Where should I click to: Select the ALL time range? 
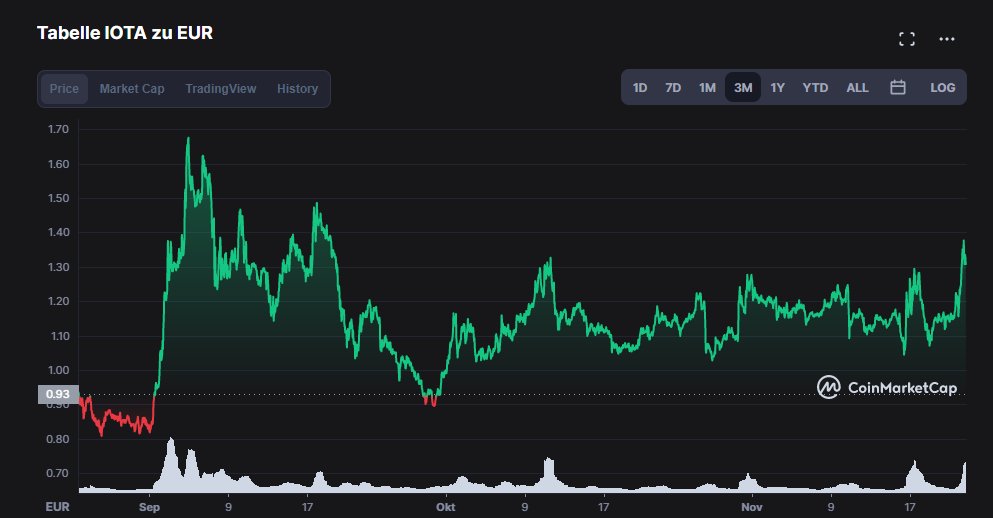[857, 87]
